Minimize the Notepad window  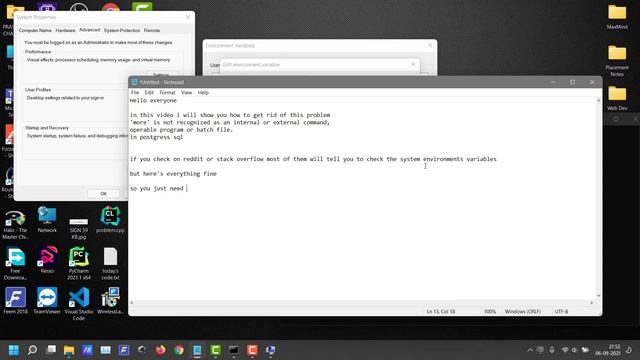point(553,82)
